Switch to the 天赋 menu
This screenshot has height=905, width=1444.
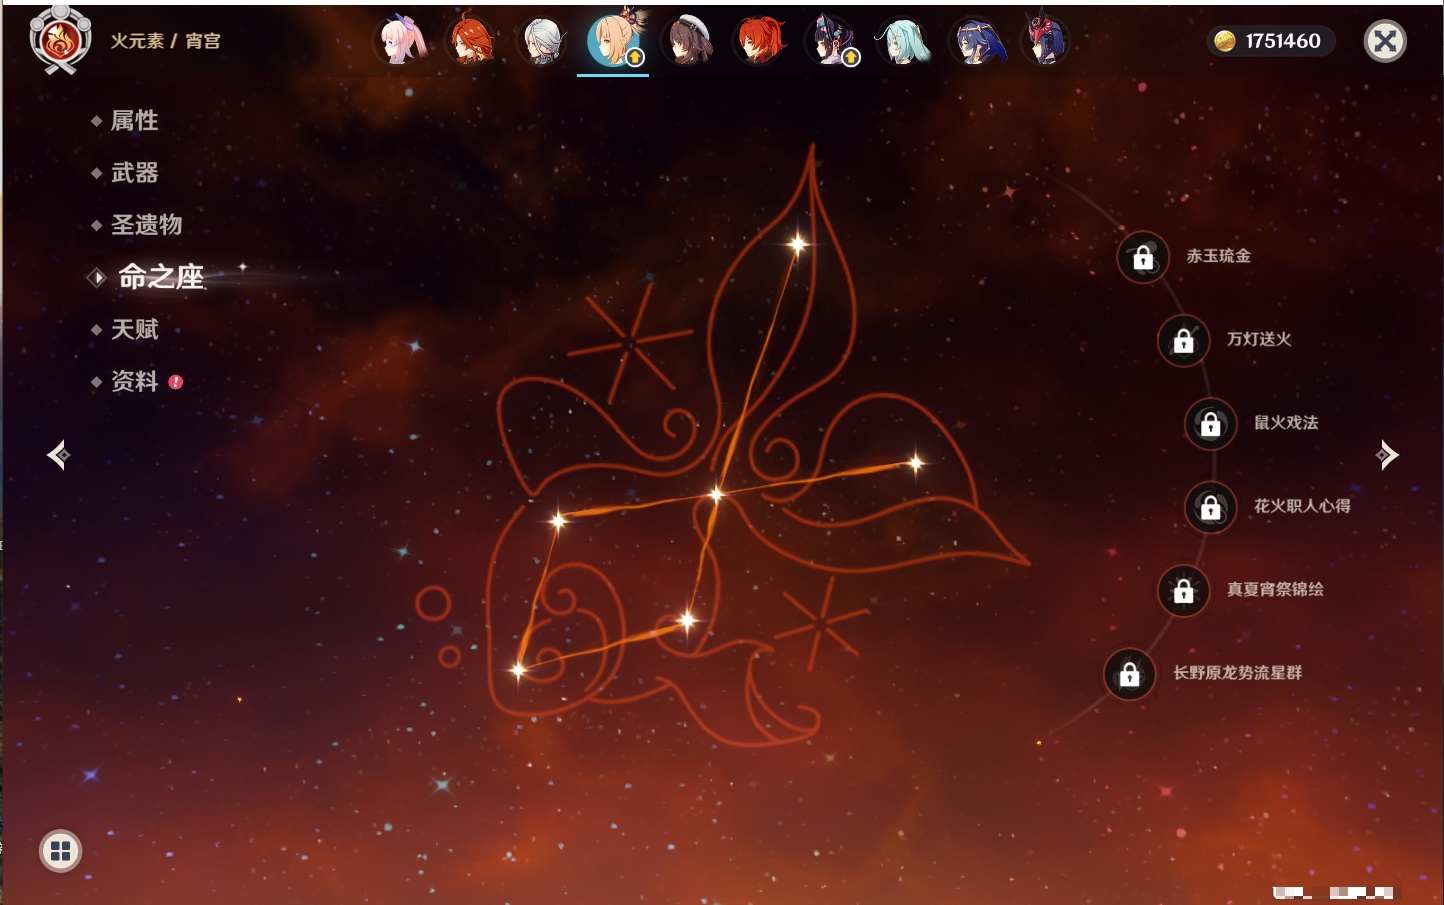(134, 329)
